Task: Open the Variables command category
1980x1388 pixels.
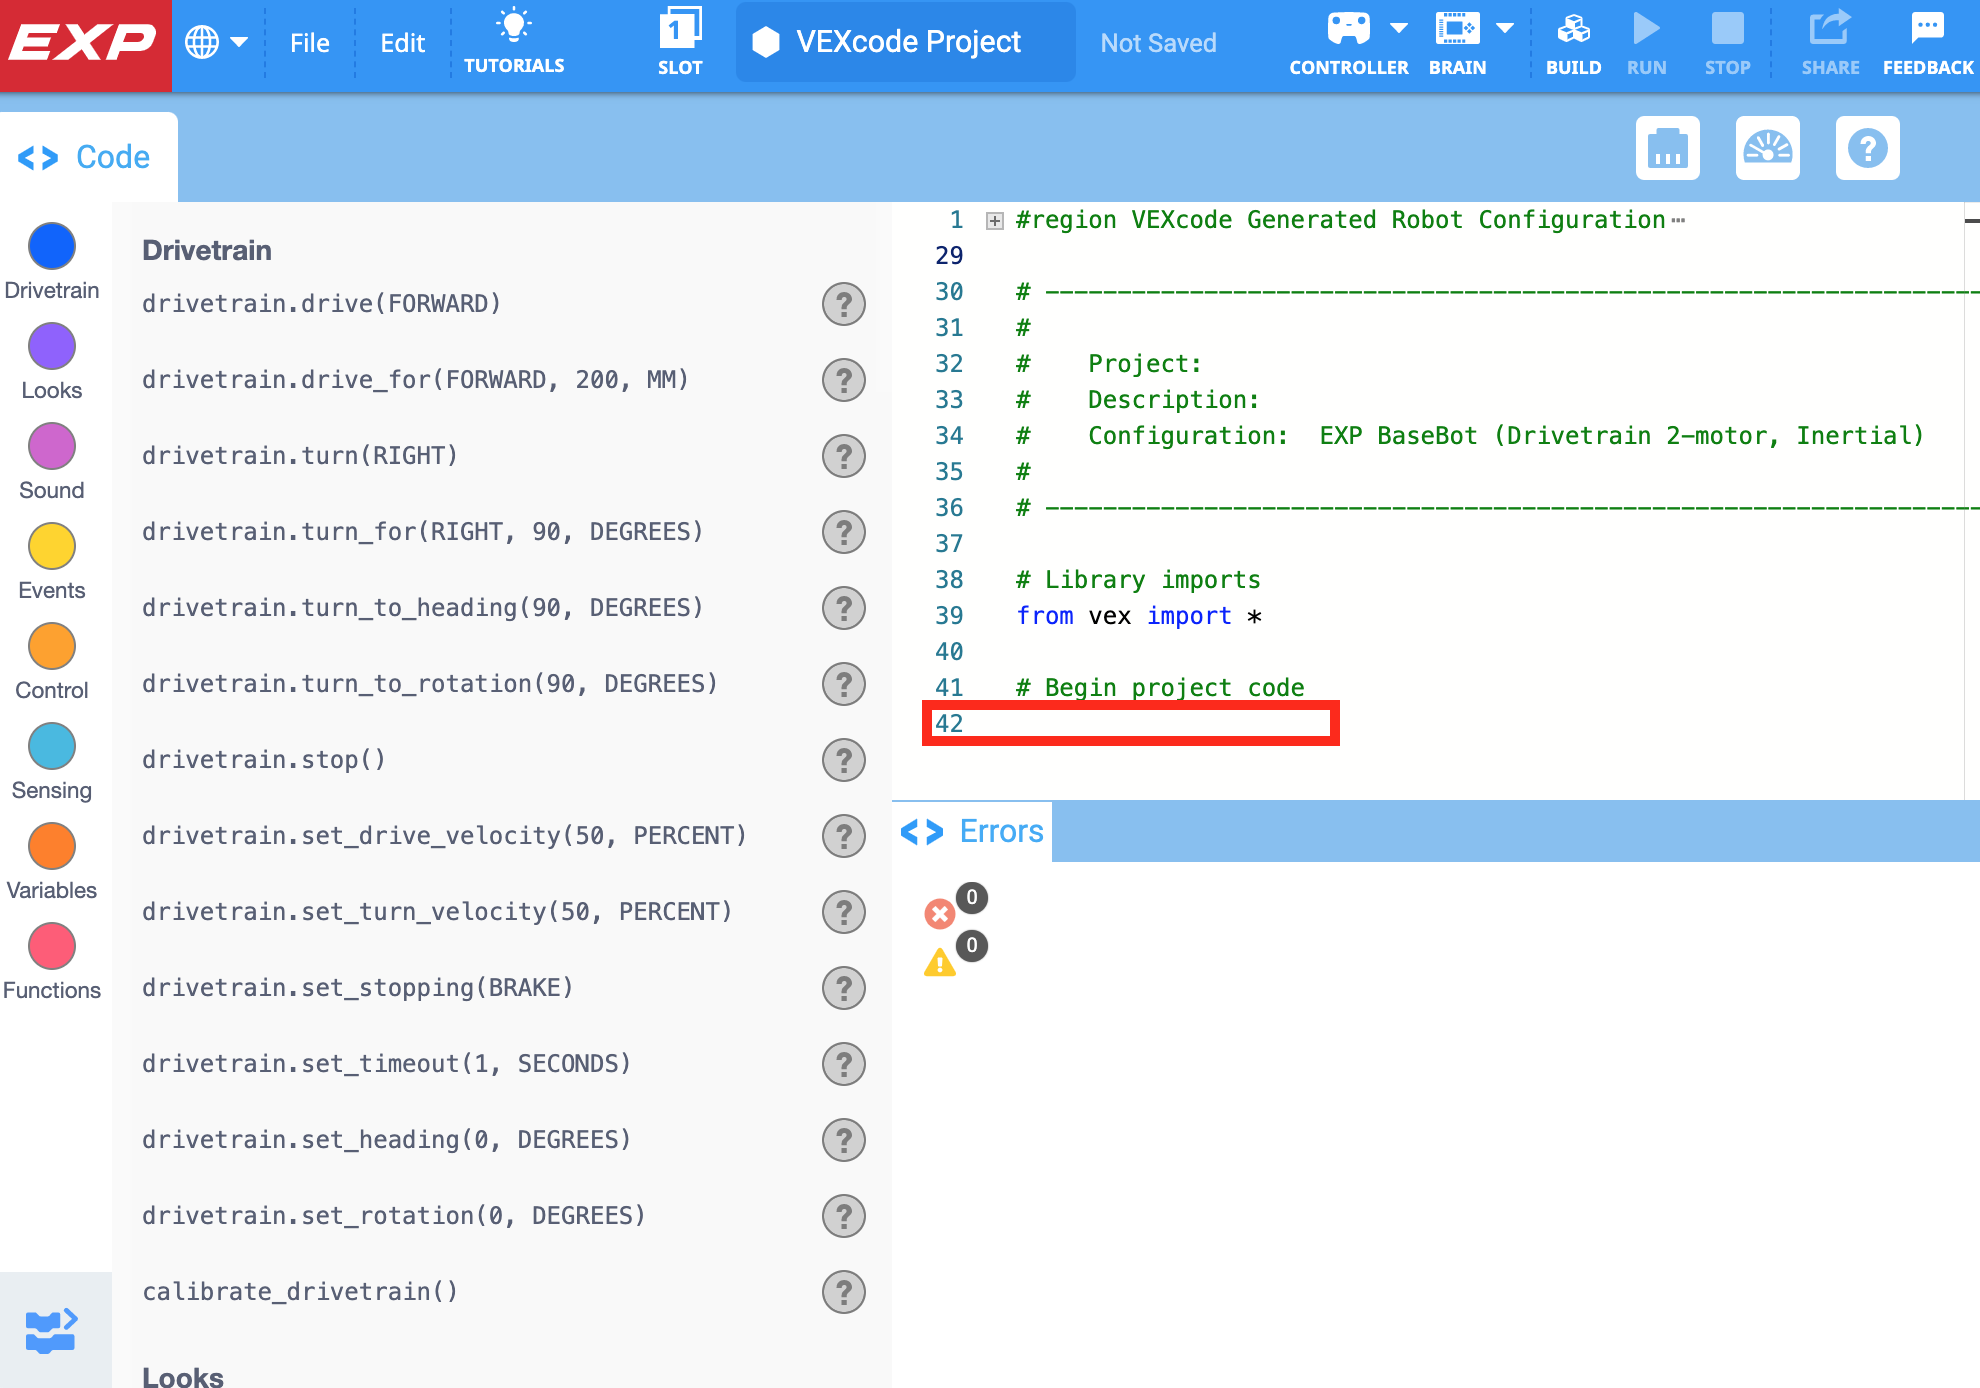Action: pyautogui.click(x=52, y=845)
